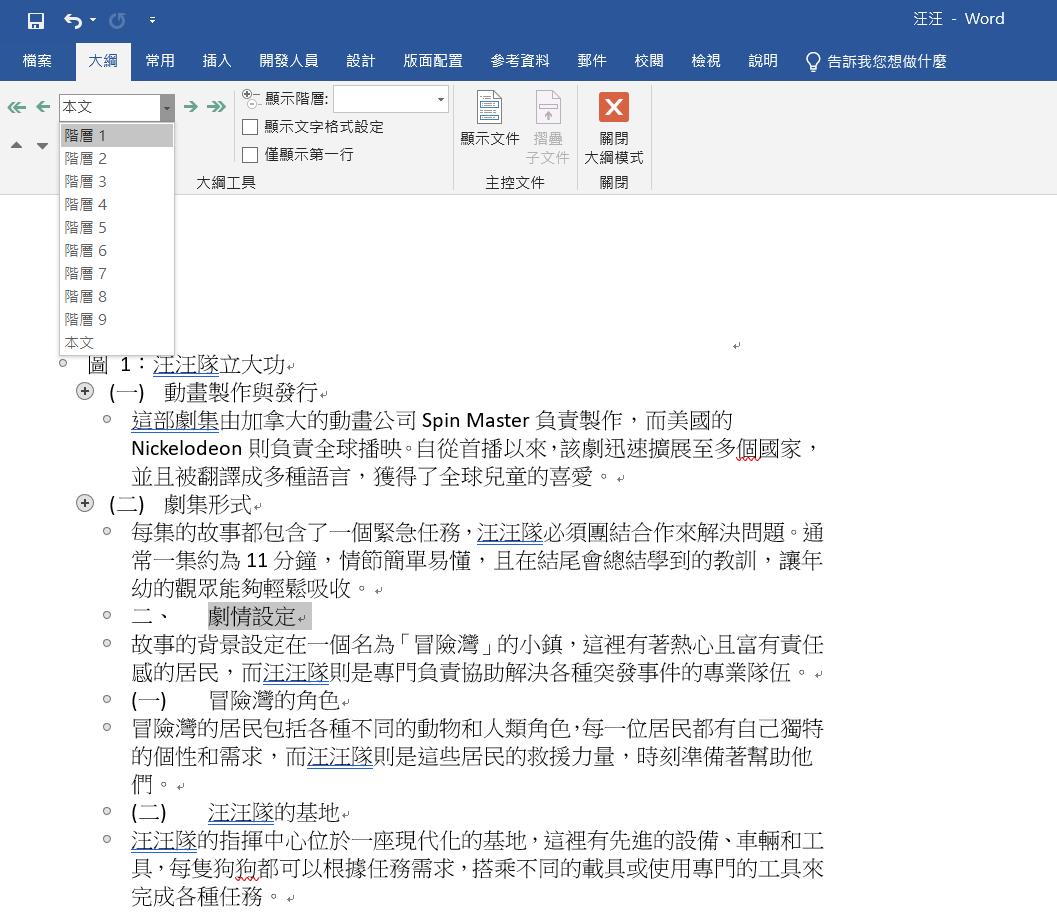The width and height of the screenshot is (1057, 913).
Task: Close outline view with 關閉大綱模式
Action: coord(613,127)
